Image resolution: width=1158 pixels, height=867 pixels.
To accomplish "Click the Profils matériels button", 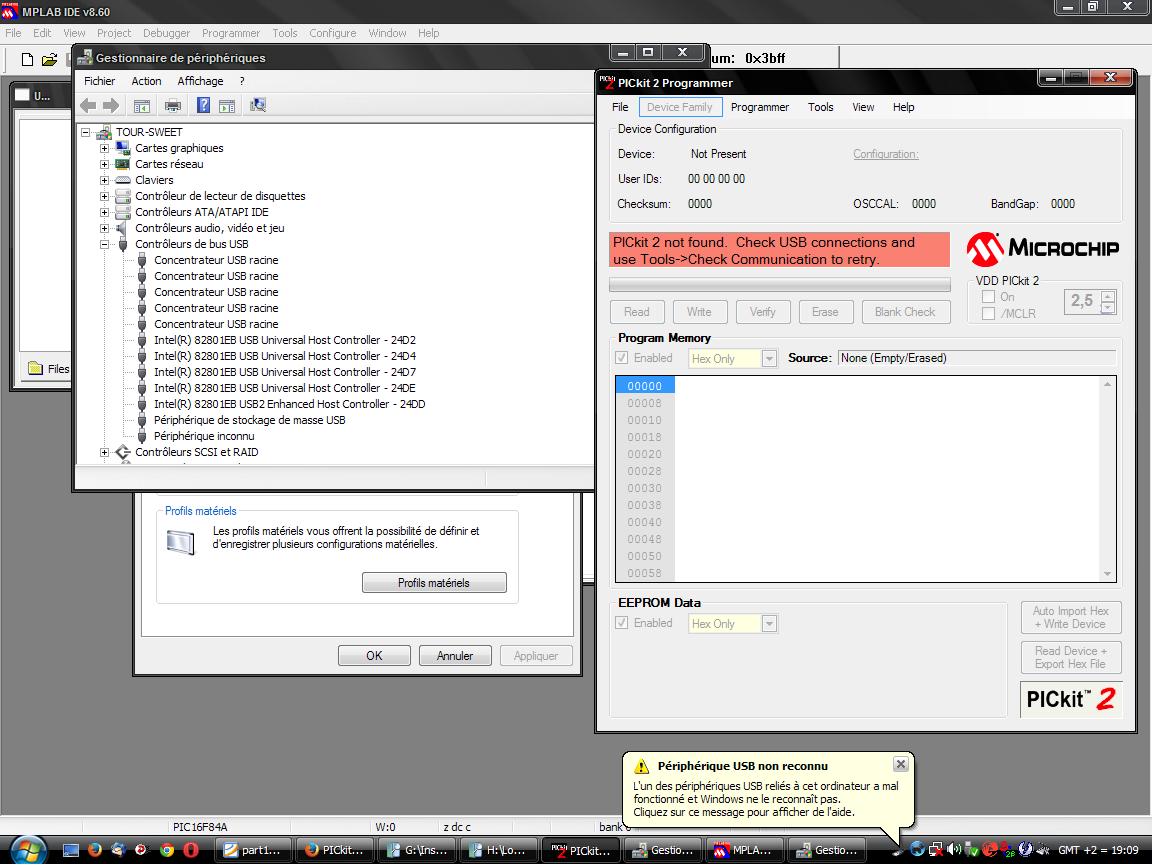I will (x=434, y=584).
